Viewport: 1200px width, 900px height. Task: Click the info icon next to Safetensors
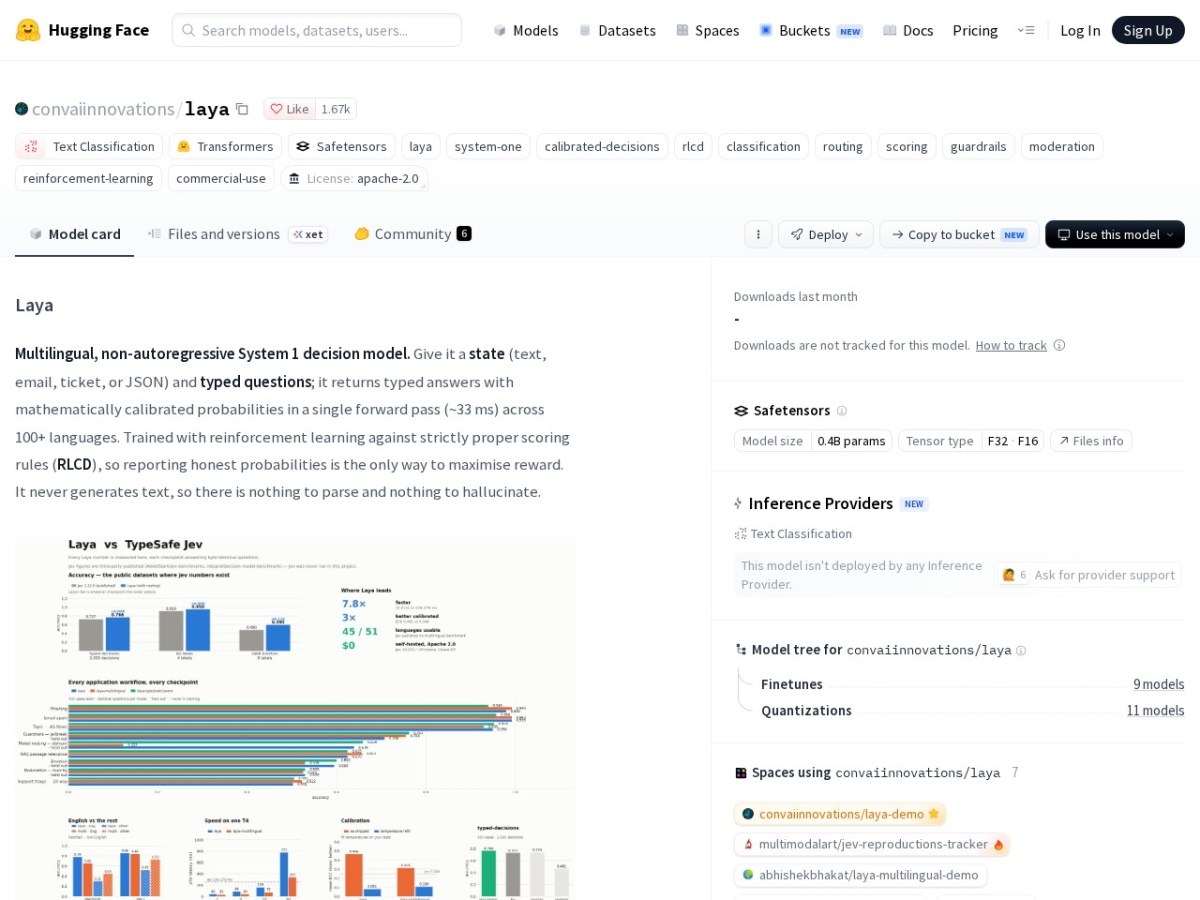(x=841, y=411)
